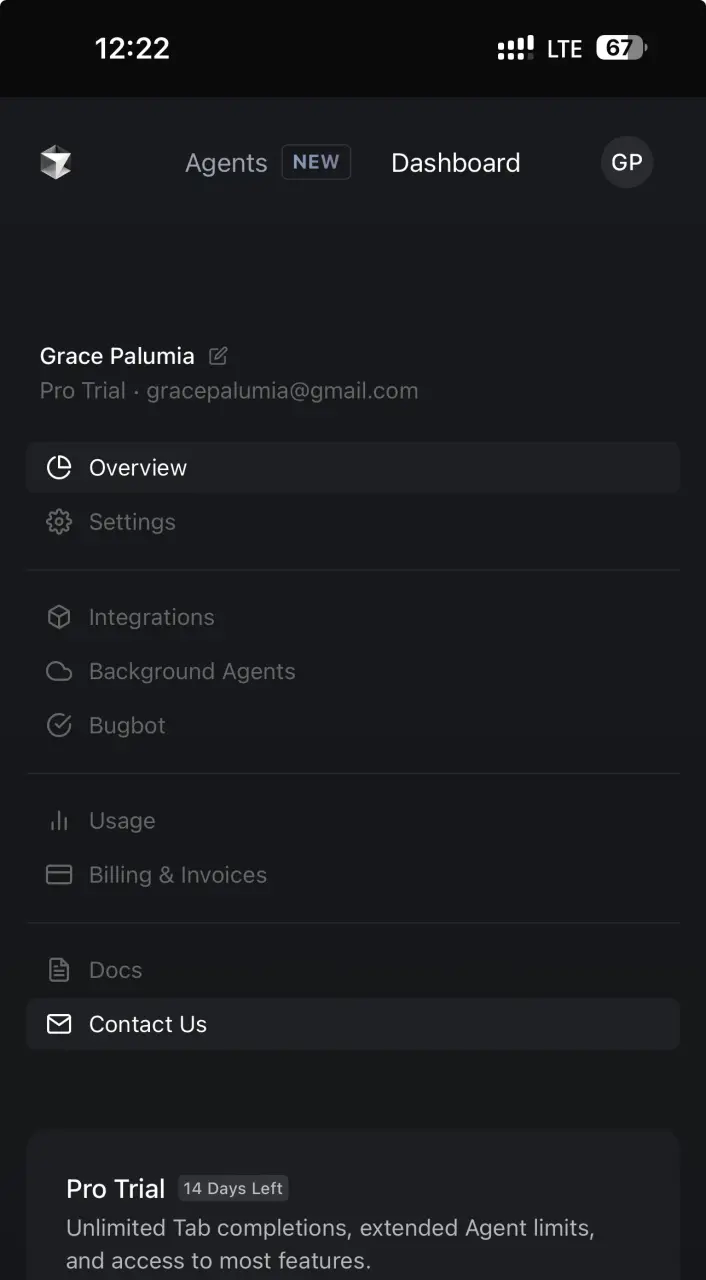Open the Billing & Invoices page
The image size is (706, 1280).
point(353,875)
